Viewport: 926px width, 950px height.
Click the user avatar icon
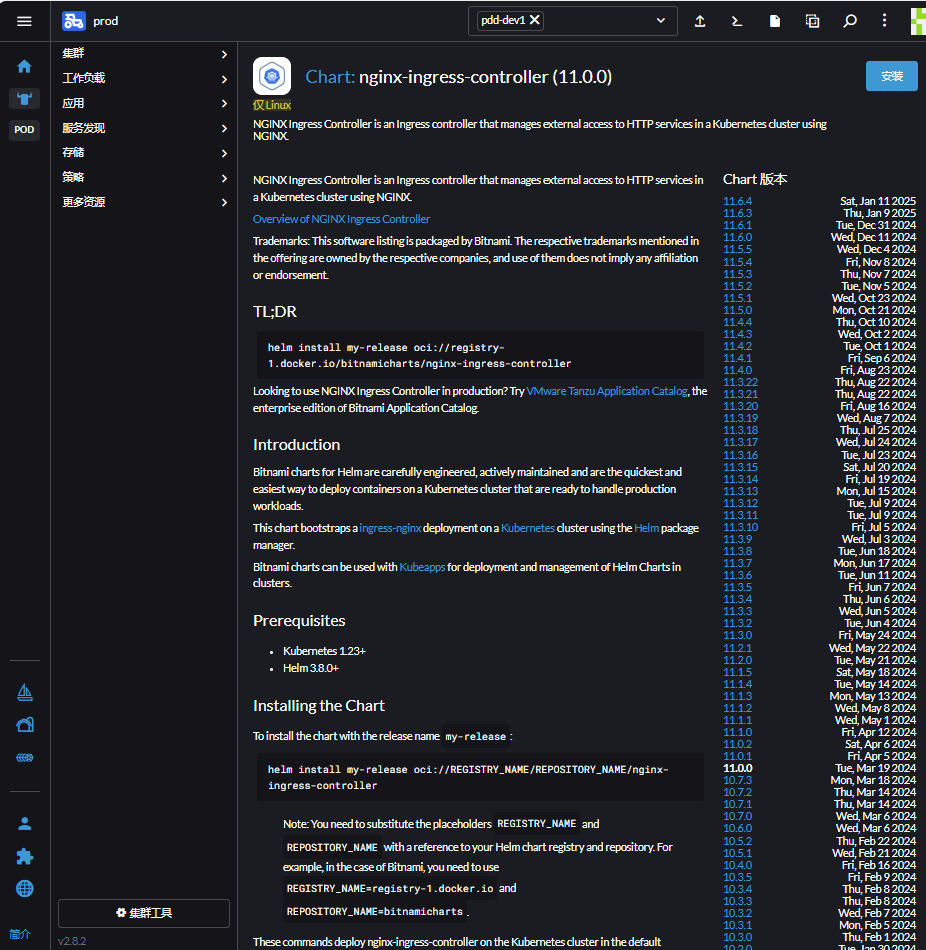[918, 21]
